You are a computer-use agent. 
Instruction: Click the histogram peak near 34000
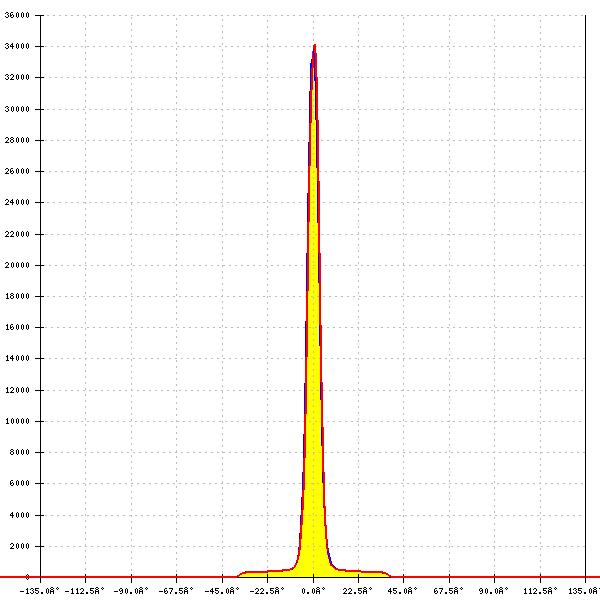click(314, 46)
